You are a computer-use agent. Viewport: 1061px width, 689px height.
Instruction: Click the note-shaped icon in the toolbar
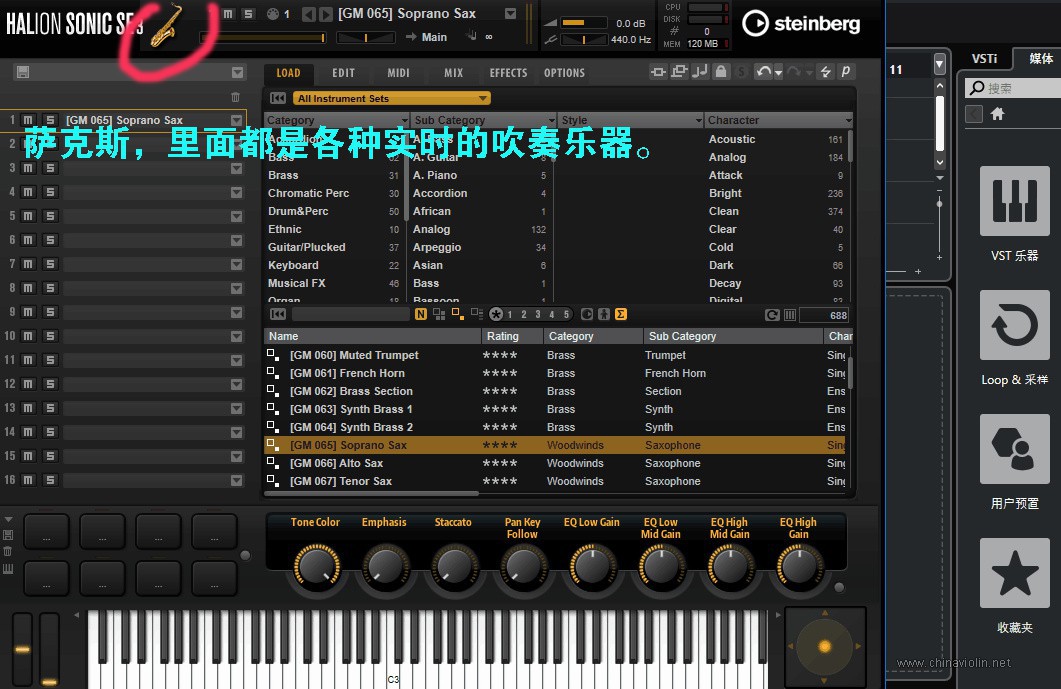click(700, 72)
